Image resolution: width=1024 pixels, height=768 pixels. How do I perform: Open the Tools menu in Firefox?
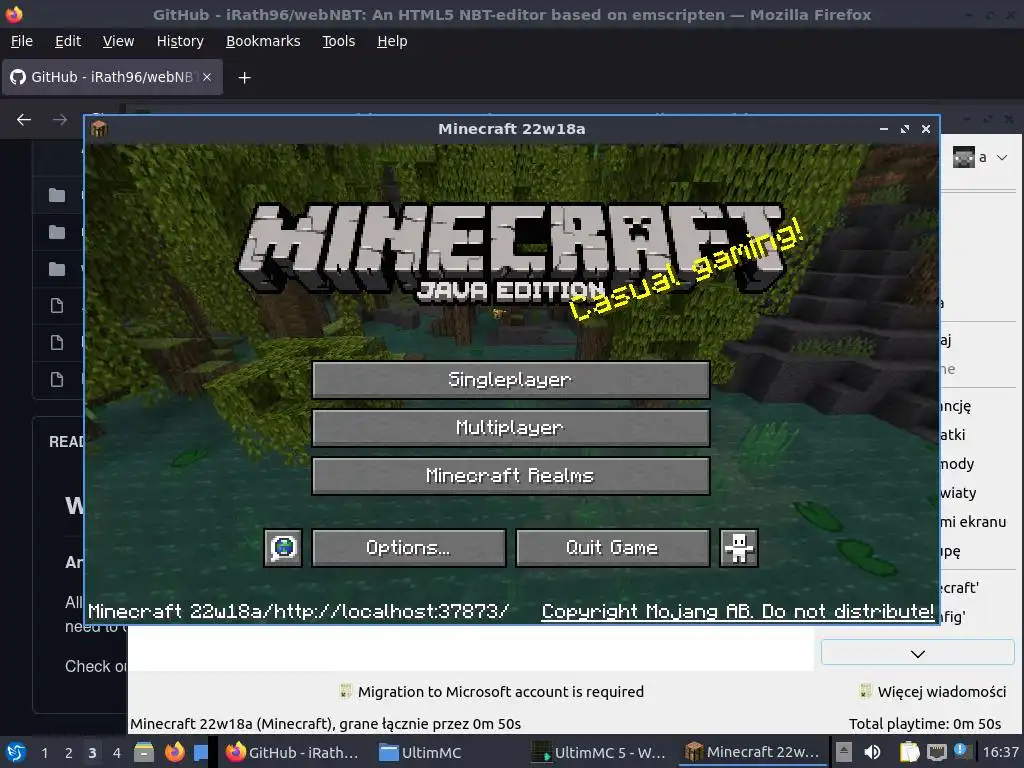(338, 41)
